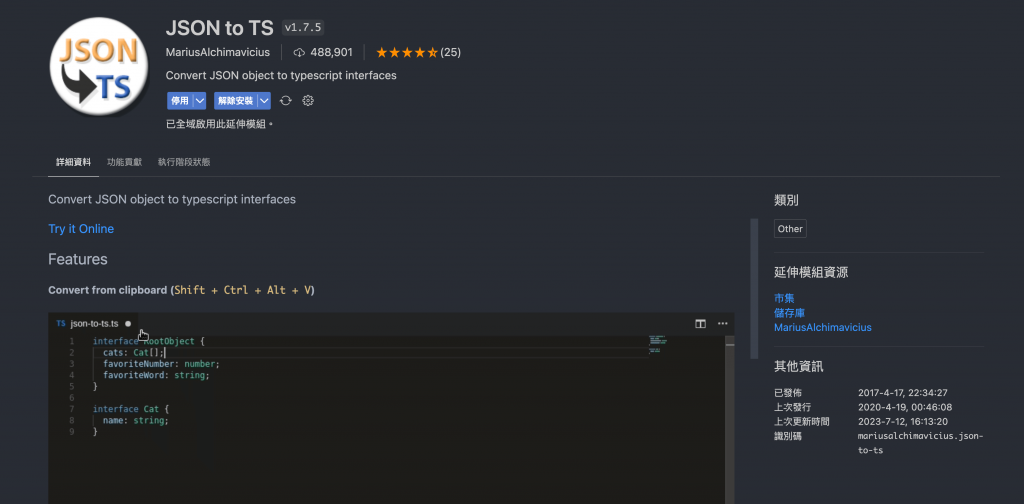The height and width of the screenshot is (504, 1024).
Task: Open MariusAlchimavicius link under resources
Action: coord(823,327)
